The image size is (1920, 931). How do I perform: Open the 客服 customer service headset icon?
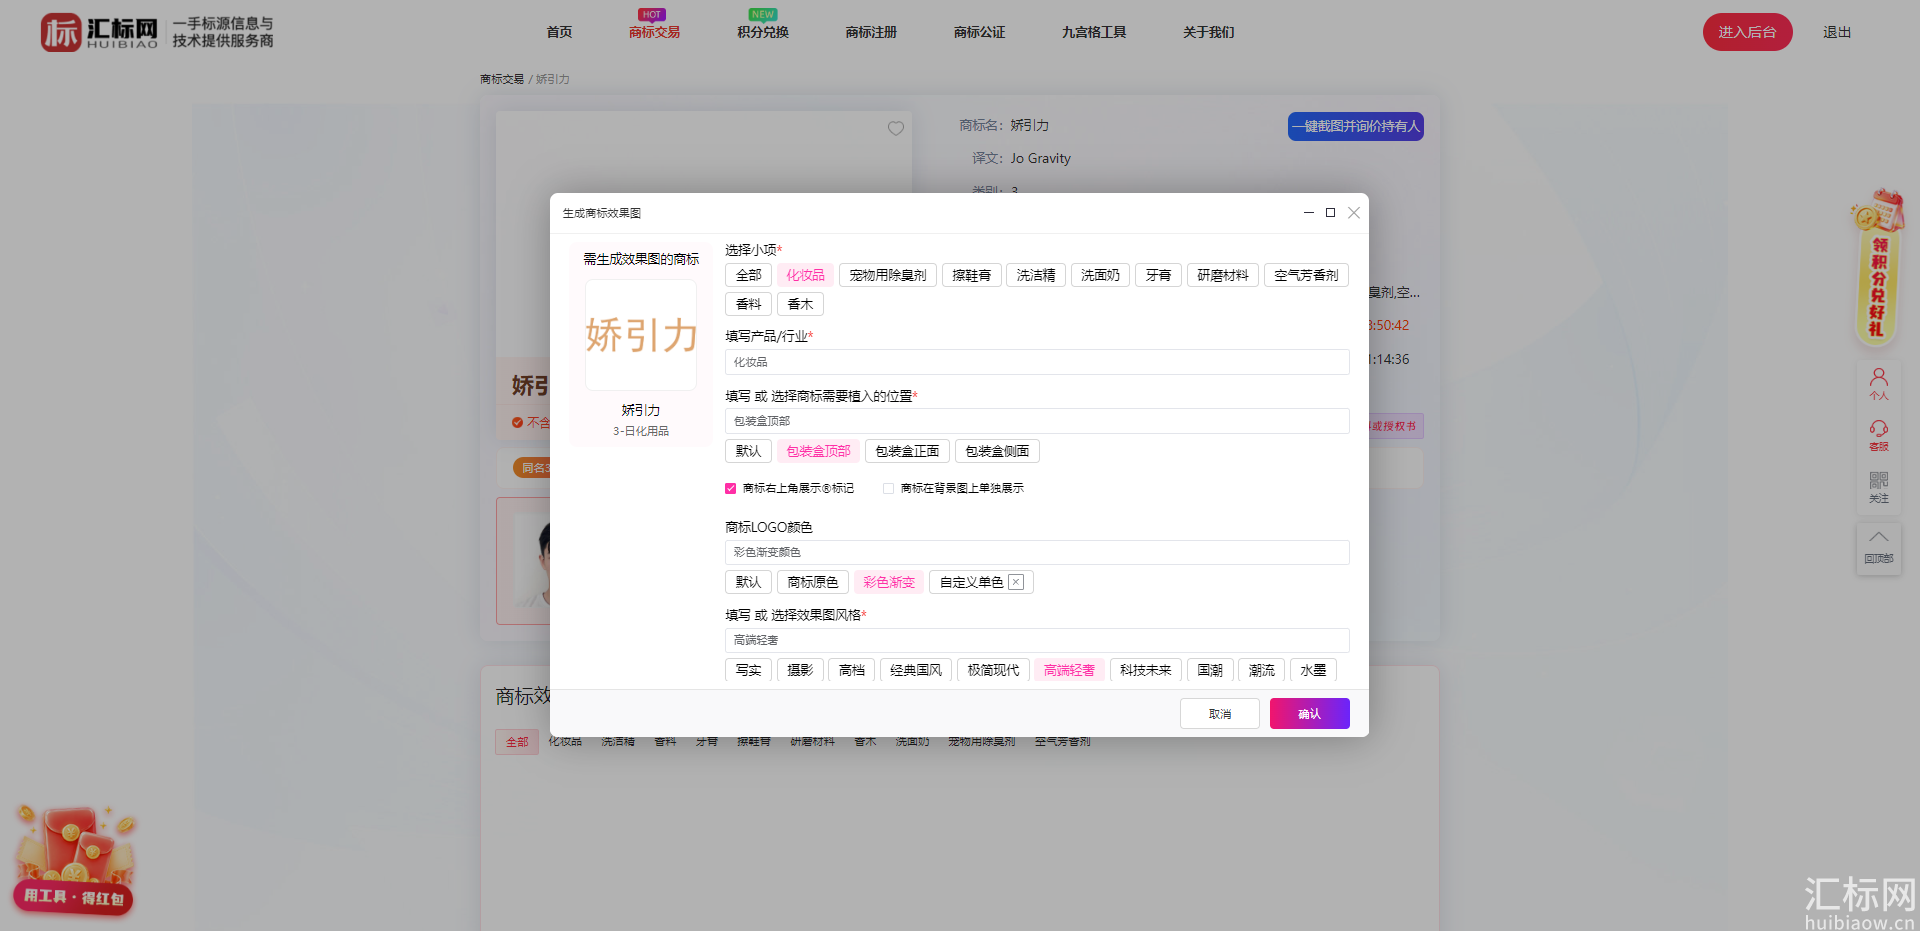(1879, 435)
